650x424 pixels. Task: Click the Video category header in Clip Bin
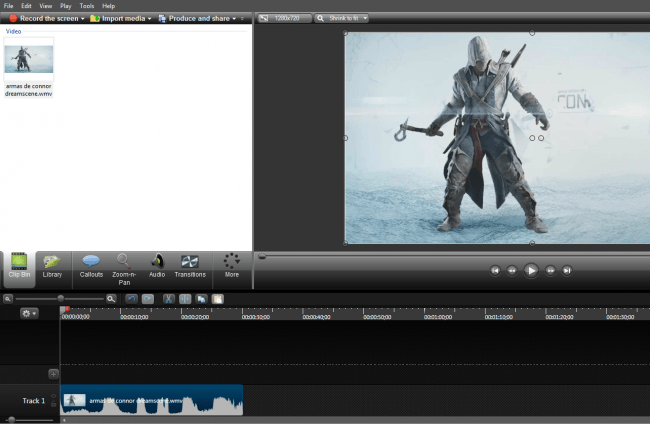pyautogui.click(x=13, y=31)
